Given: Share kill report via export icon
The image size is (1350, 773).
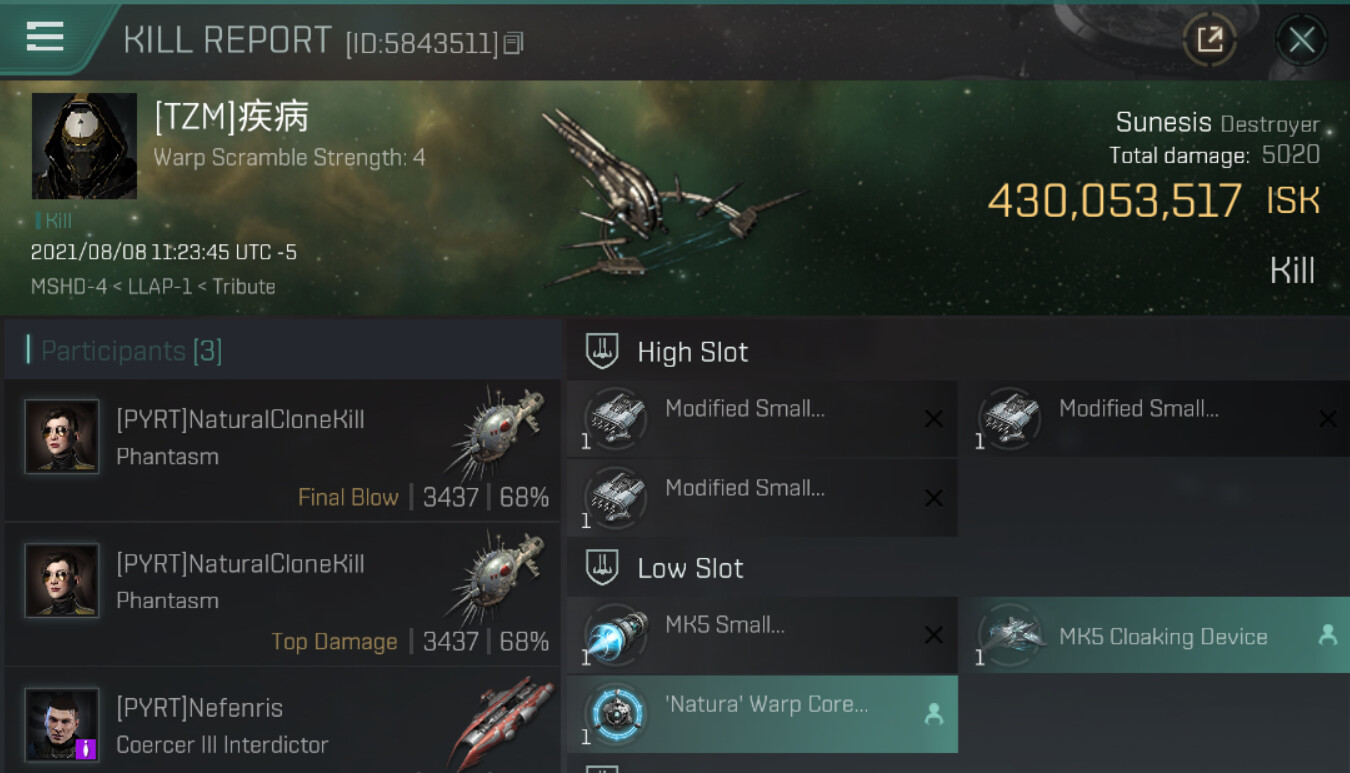Looking at the screenshot, I should pyautogui.click(x=1209, y=40).
